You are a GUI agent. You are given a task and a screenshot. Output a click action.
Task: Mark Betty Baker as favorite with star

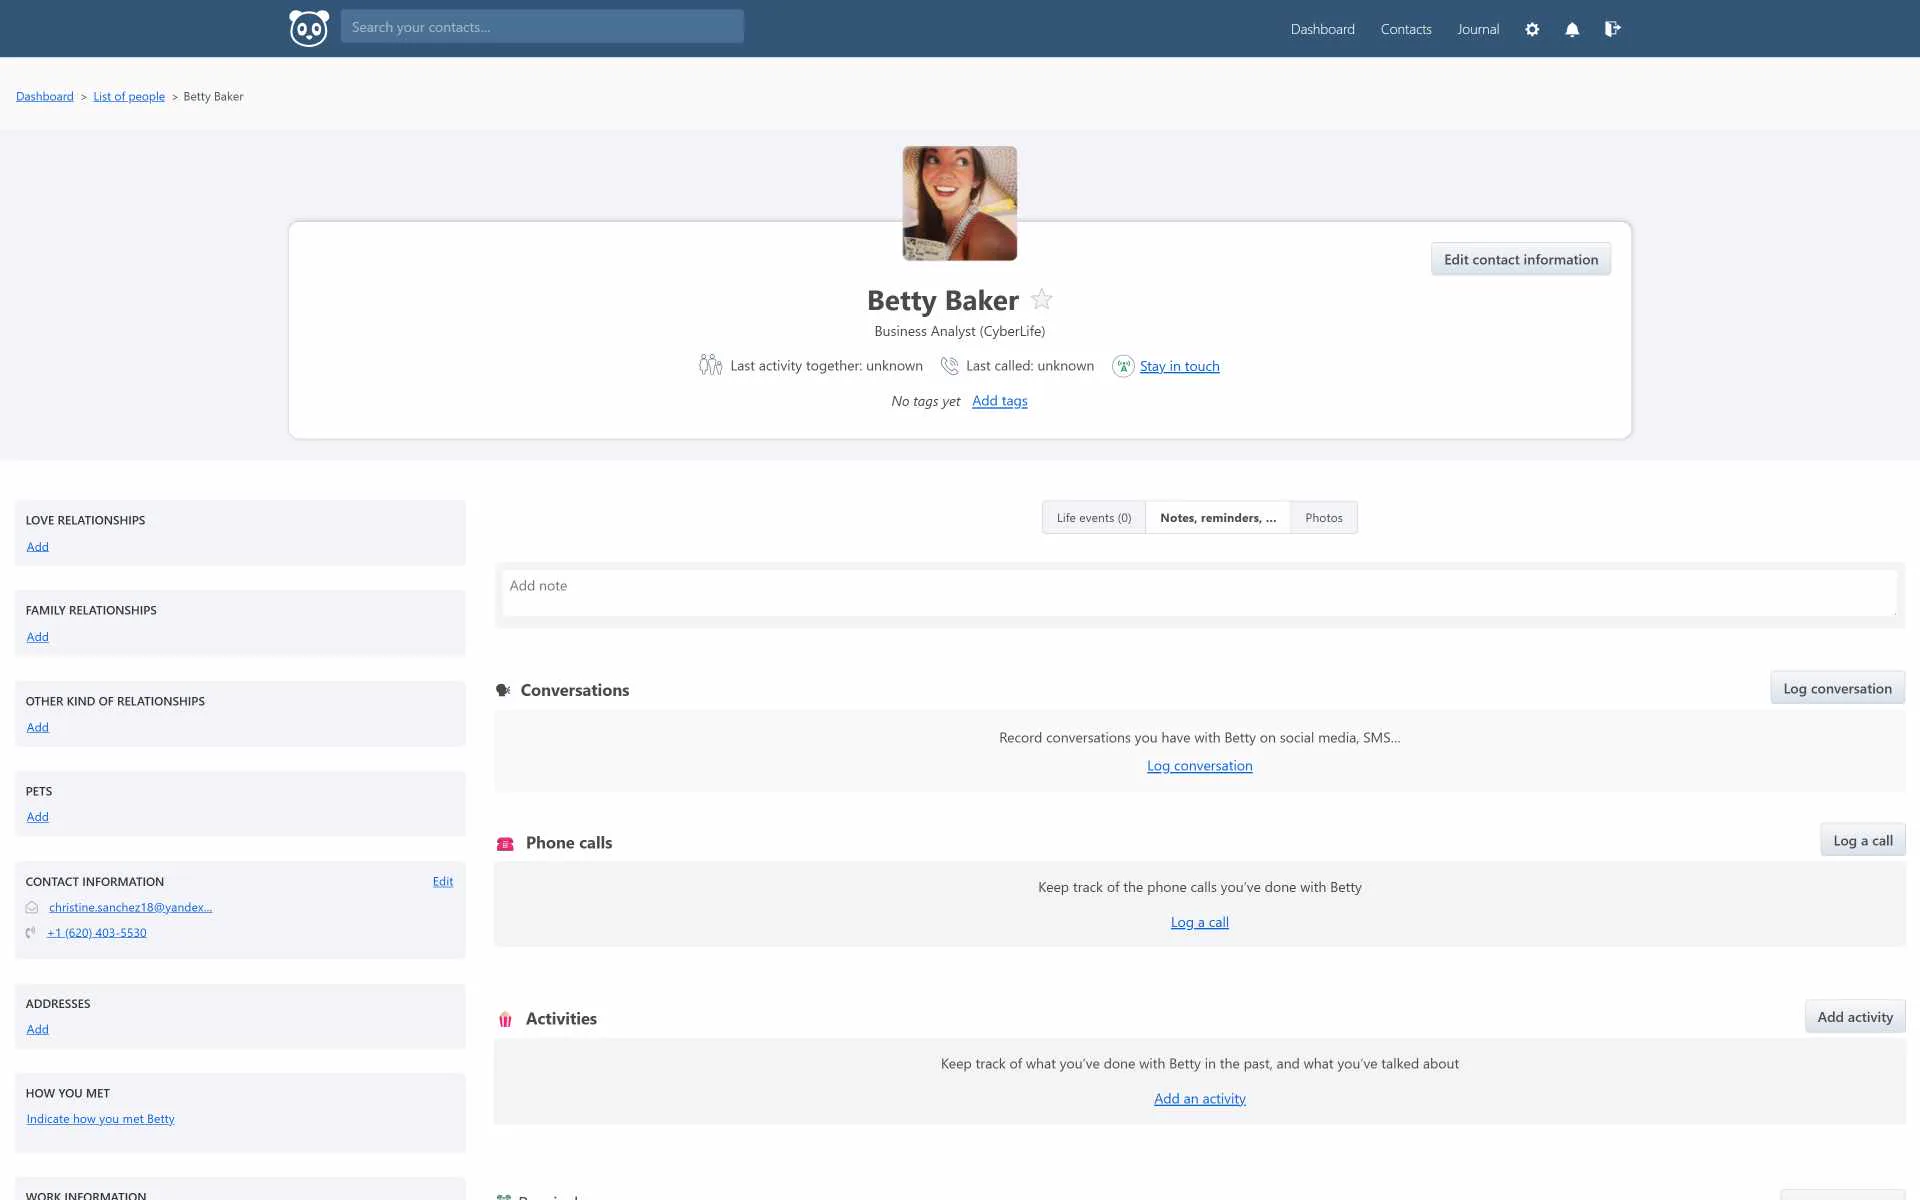[x=1041, y=299]
